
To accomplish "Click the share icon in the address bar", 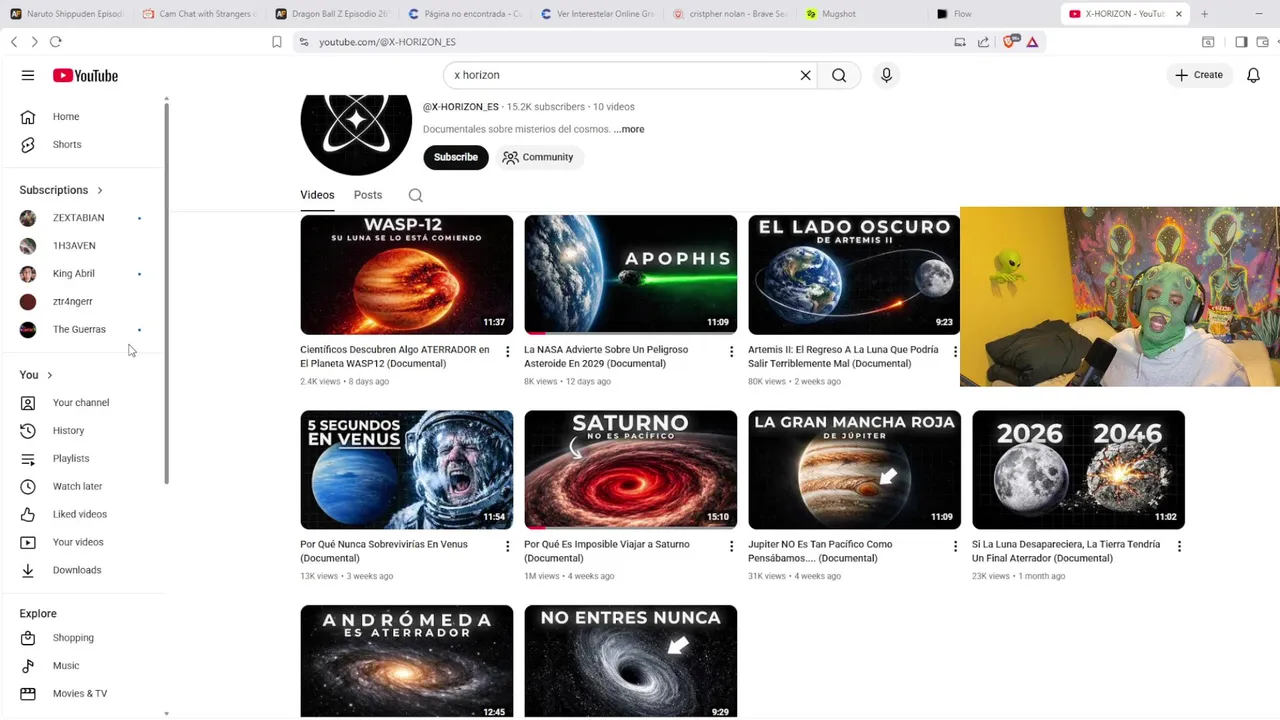I will [x=983, y=42].
